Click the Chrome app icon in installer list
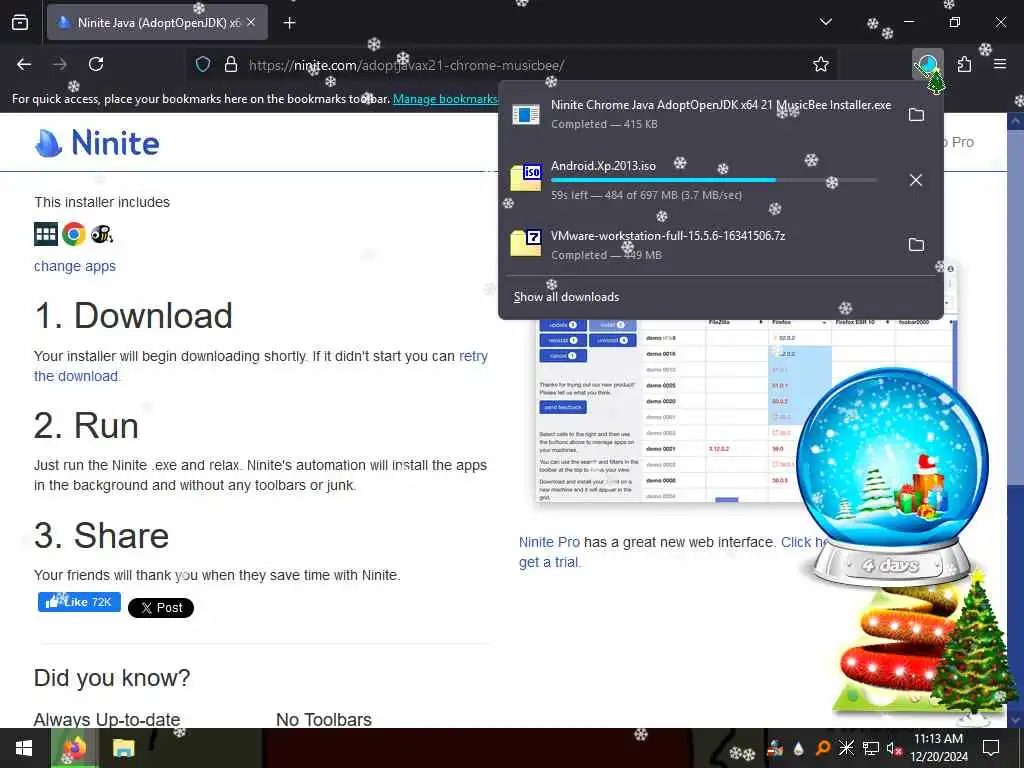 point(74,234)
